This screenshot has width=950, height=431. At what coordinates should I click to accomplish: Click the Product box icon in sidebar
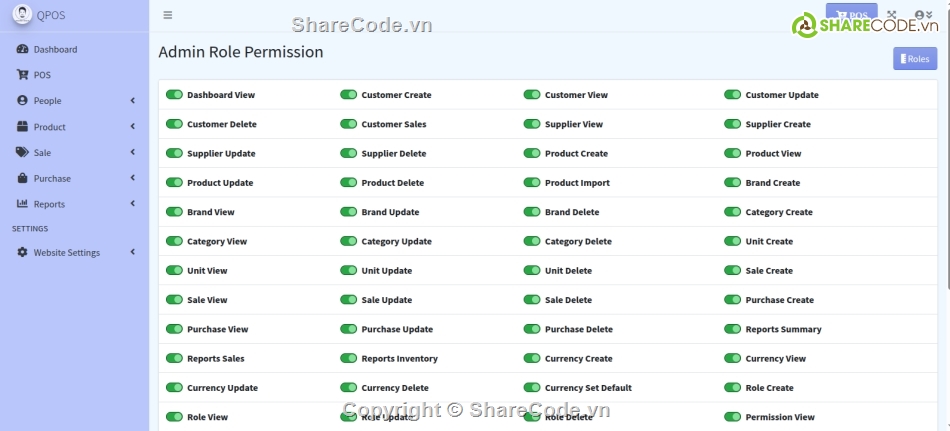22,127
